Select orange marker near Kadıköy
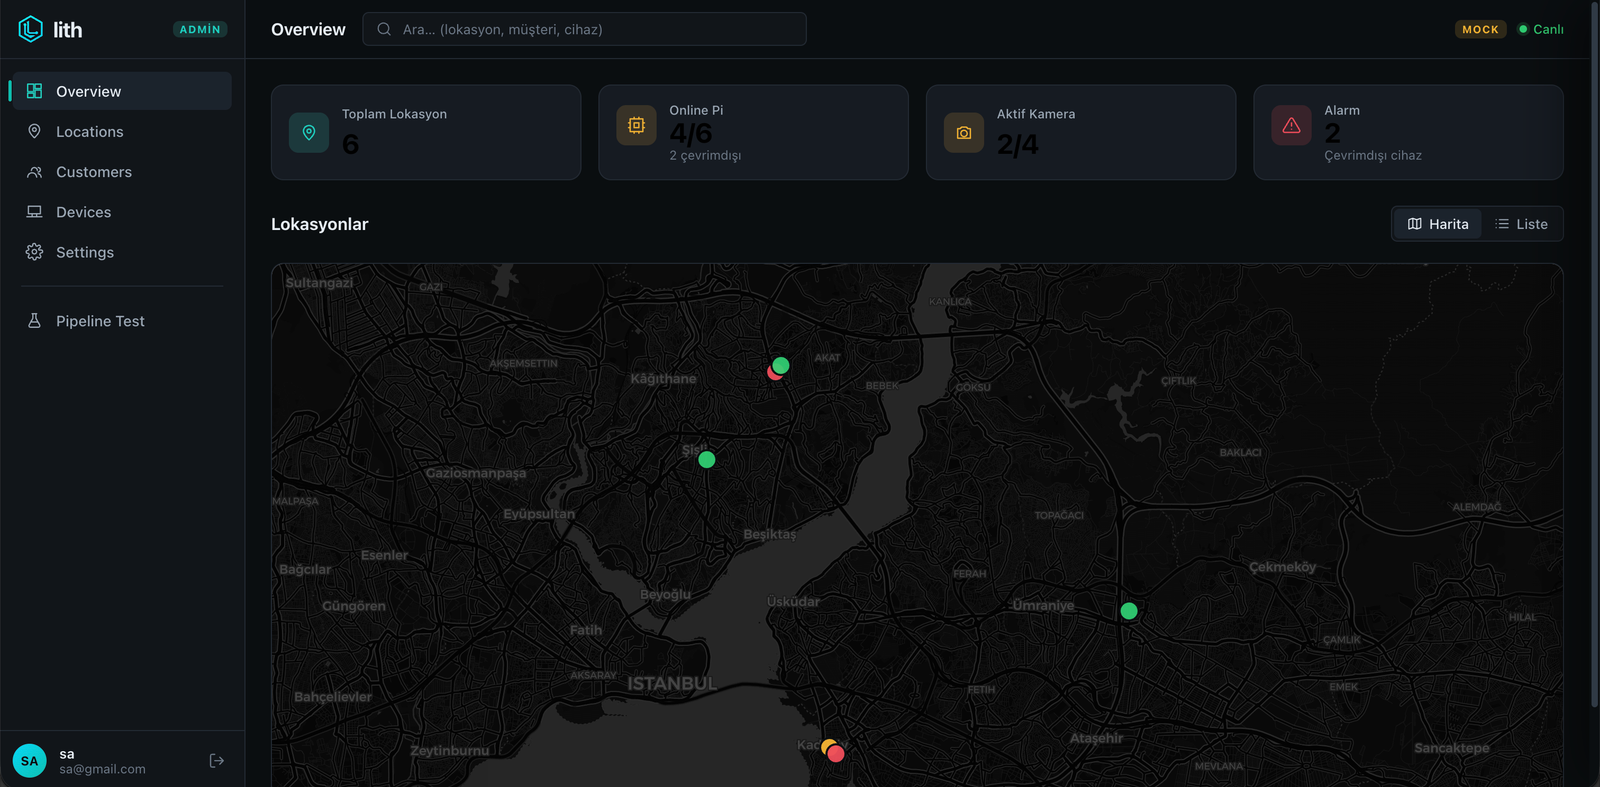 pyautogui.click(x=826, y=745)
